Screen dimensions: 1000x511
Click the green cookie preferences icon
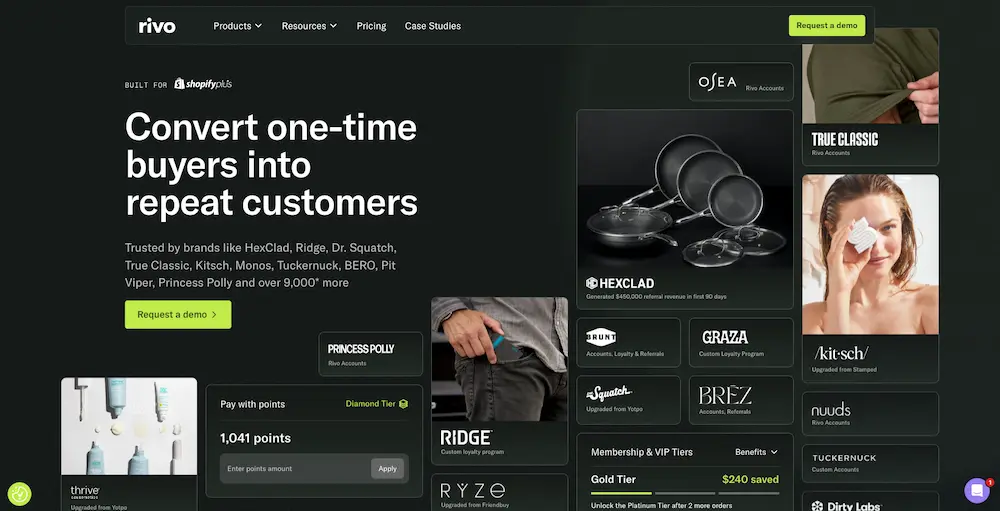click(19, 494)
